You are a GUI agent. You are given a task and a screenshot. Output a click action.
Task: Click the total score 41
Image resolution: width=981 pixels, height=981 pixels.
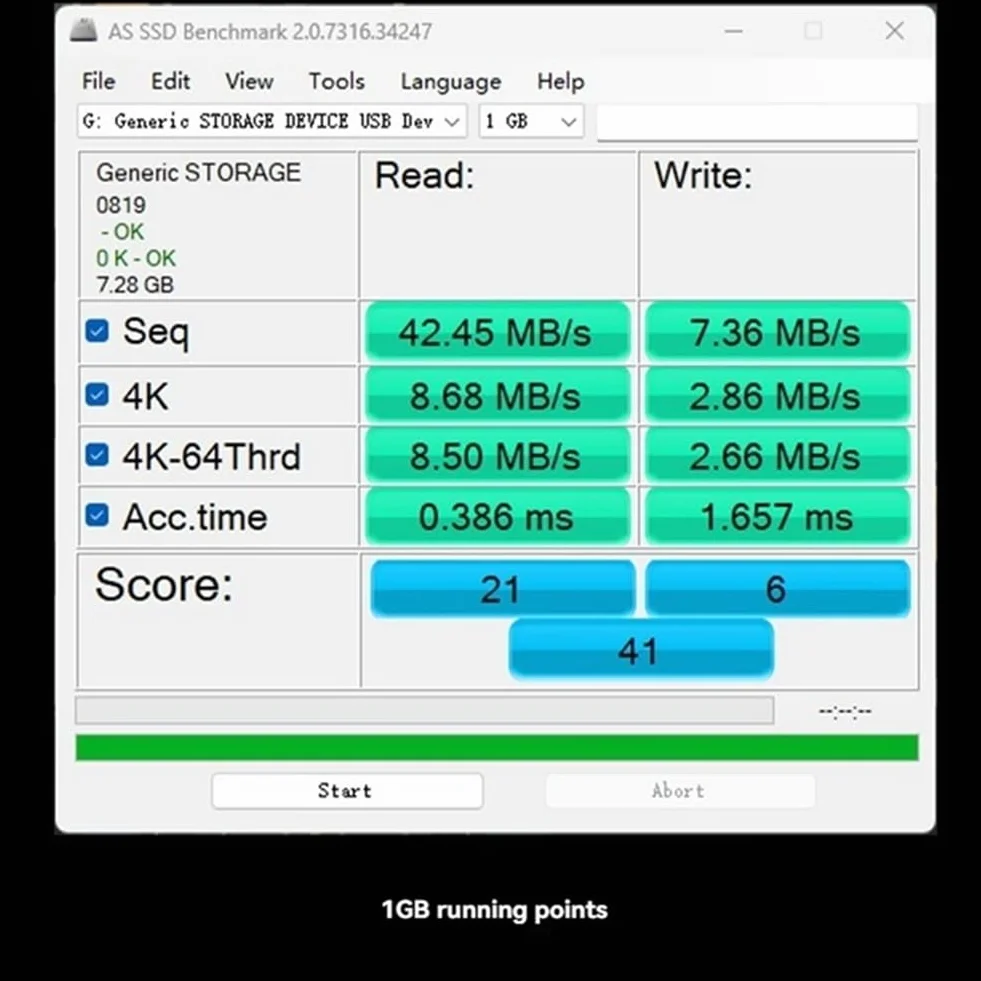point(641,650)
